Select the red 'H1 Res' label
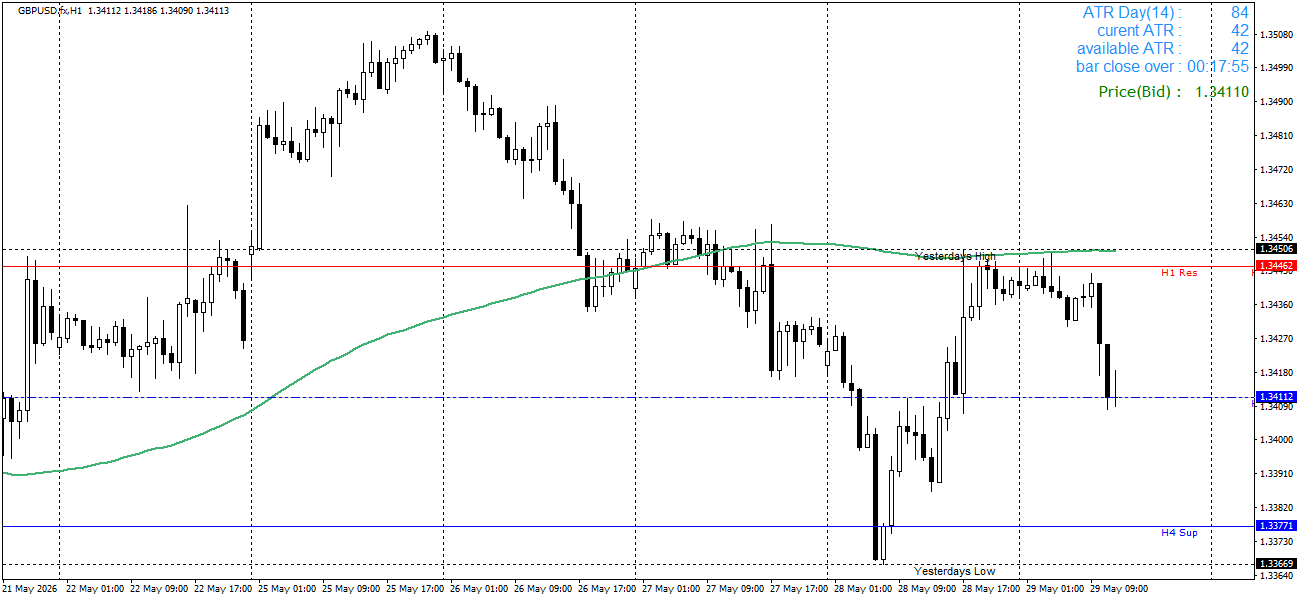Image resolution: width=1300 pixels, height=600 pixels. tap(1179, 273)
